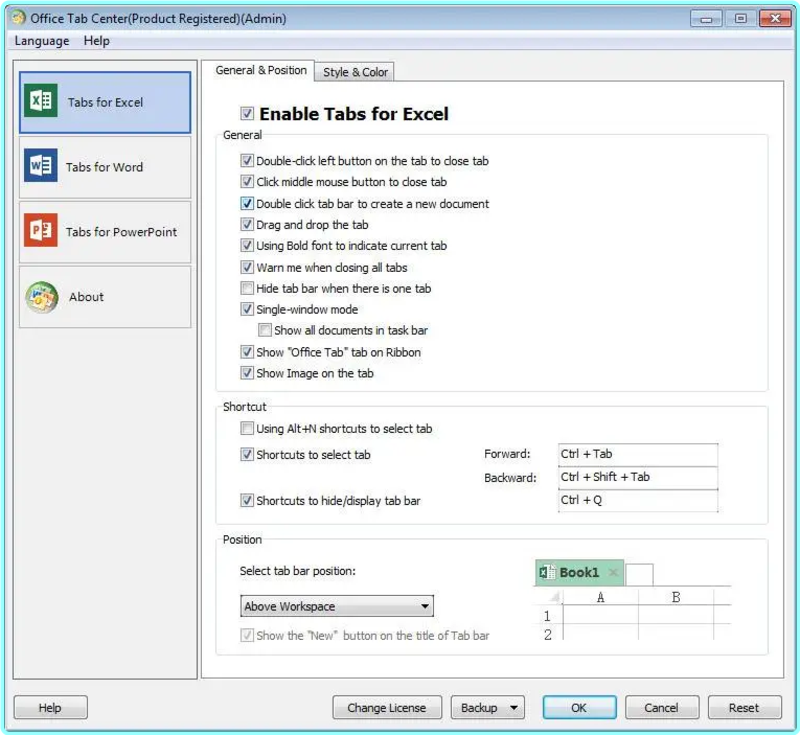This screenshot has width=800, height=735.
Task: Click the Backward shortcut field Ctrl + Shift + Tab
Action: click(x=638, y=477)
